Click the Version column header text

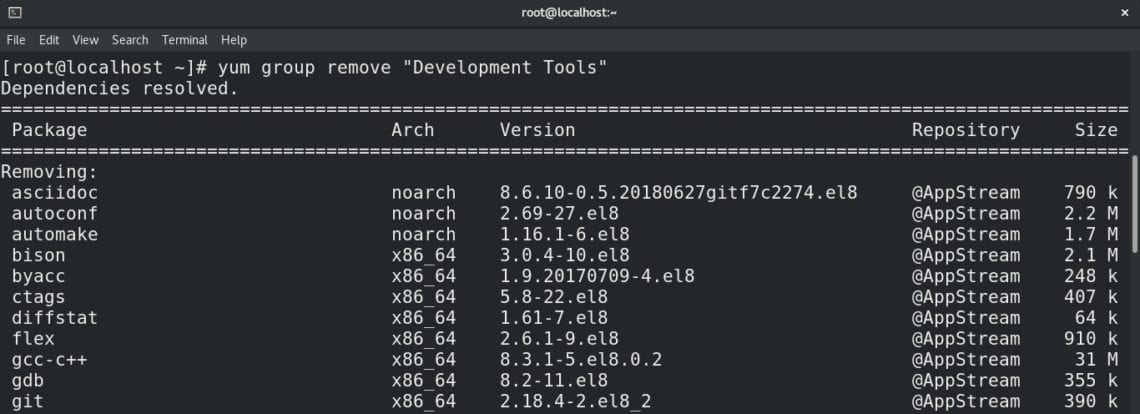[x=537, y=130]
